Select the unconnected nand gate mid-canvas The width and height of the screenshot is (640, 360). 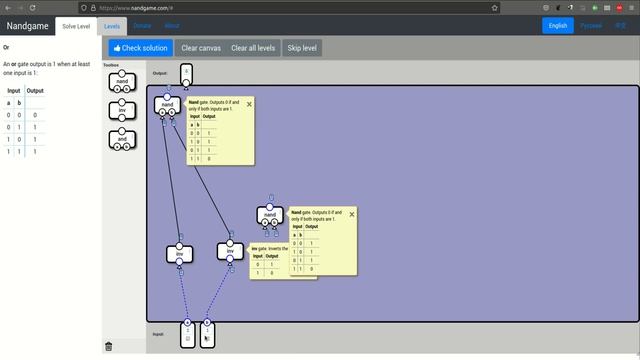270,215
